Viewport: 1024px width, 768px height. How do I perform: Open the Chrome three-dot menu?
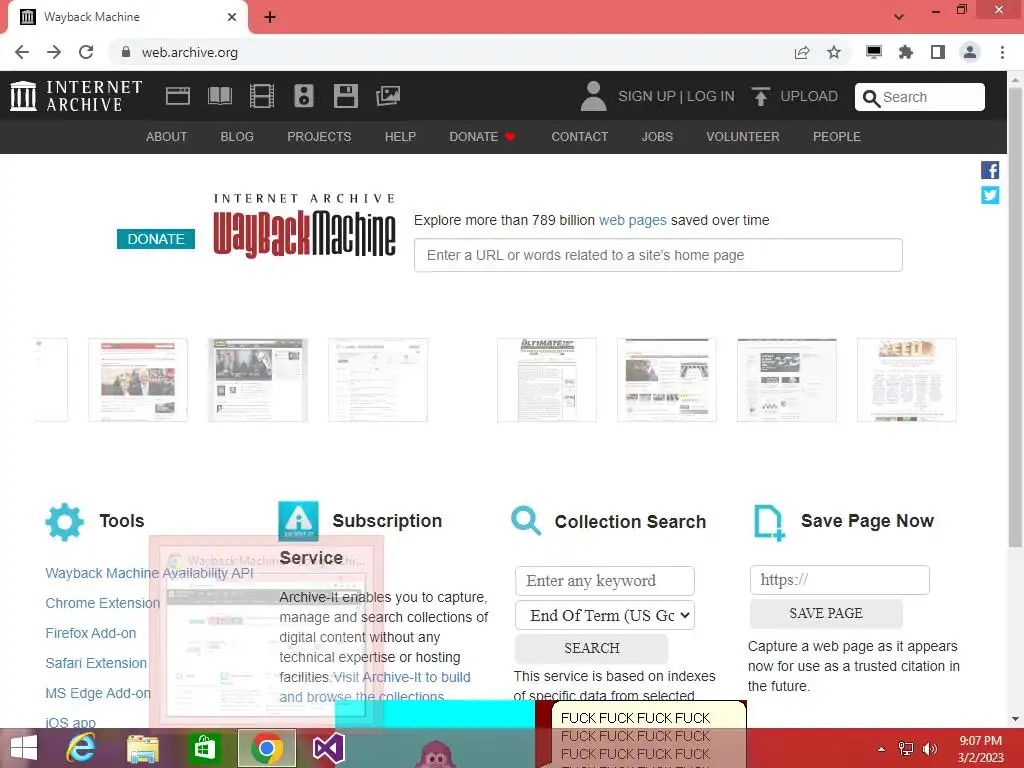(1002, 52)
